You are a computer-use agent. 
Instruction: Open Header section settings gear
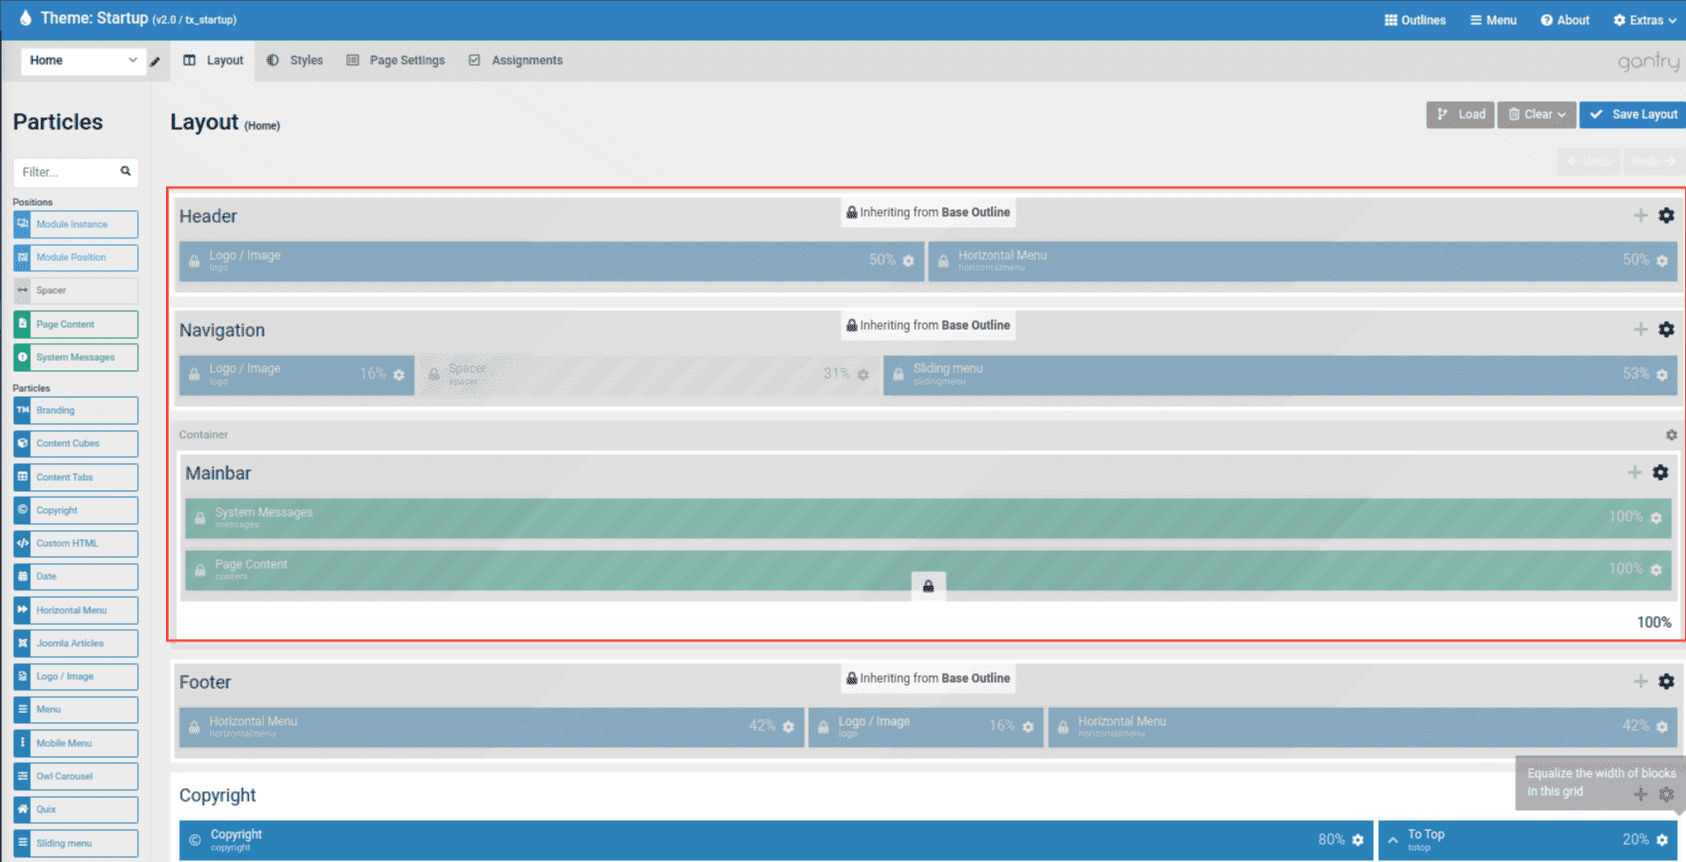click(1666, 216)
